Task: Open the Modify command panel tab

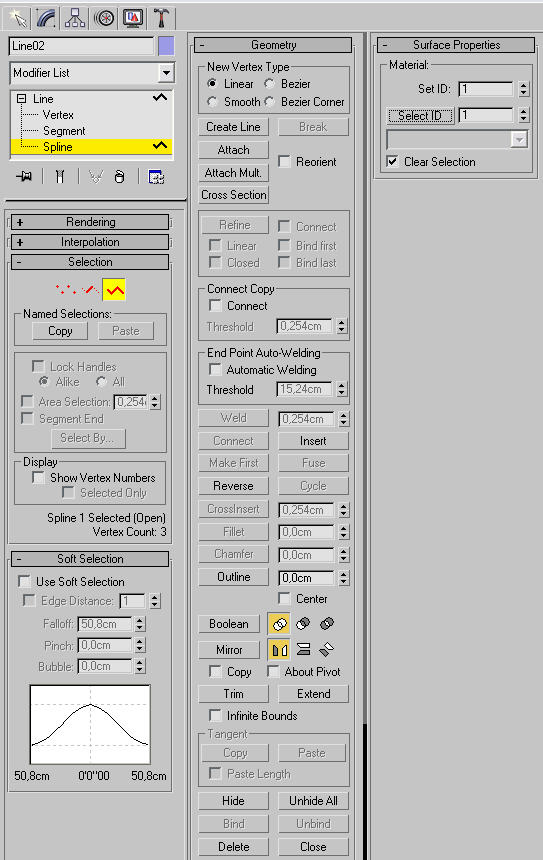Action: pyautogui.click(x=47, y=18)
